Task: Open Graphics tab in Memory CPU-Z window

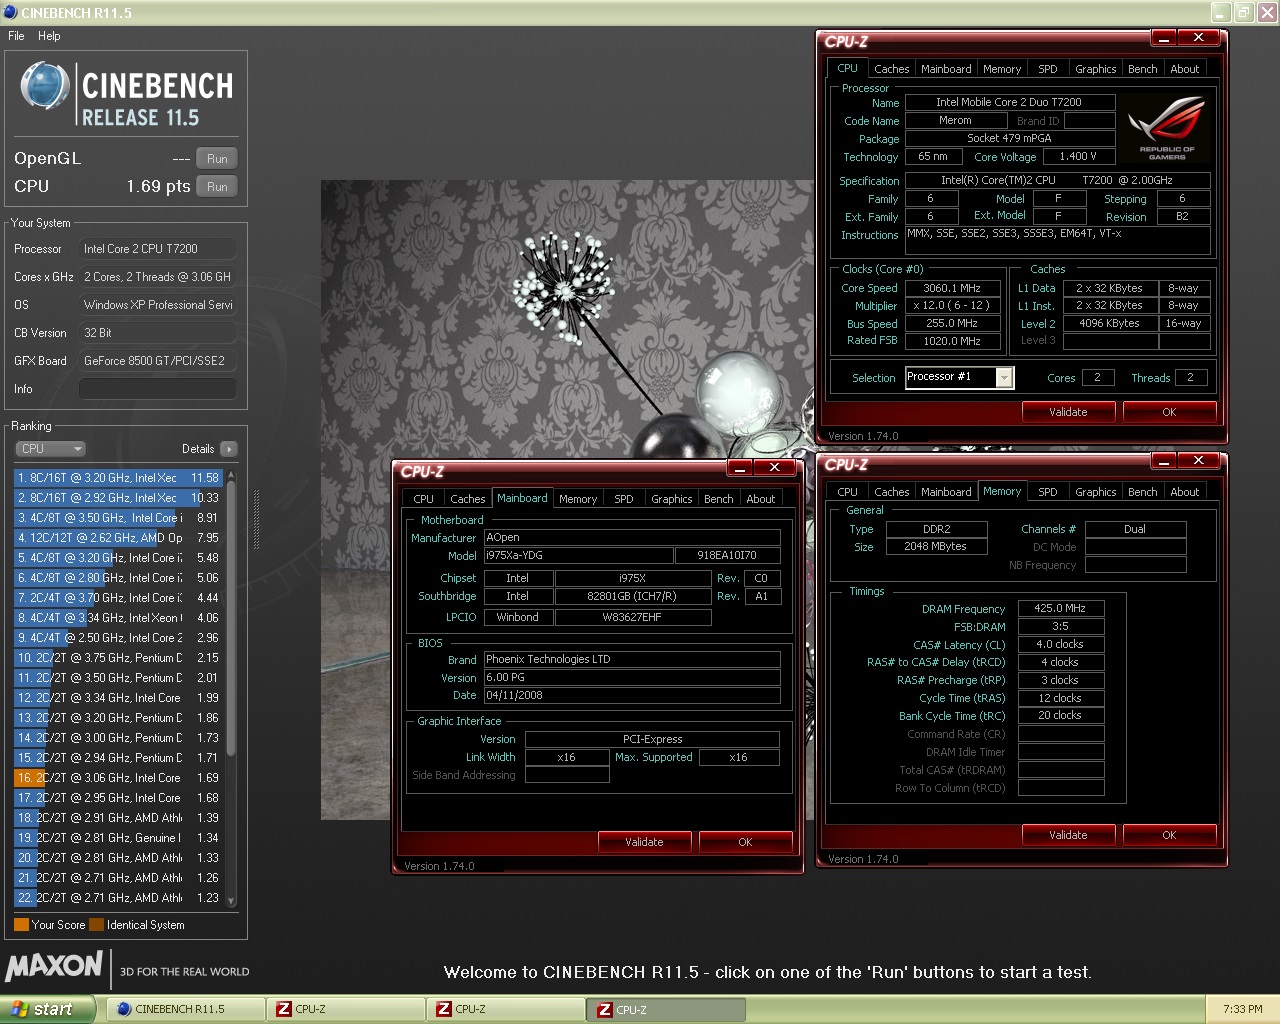Action: coord(1095,492)
